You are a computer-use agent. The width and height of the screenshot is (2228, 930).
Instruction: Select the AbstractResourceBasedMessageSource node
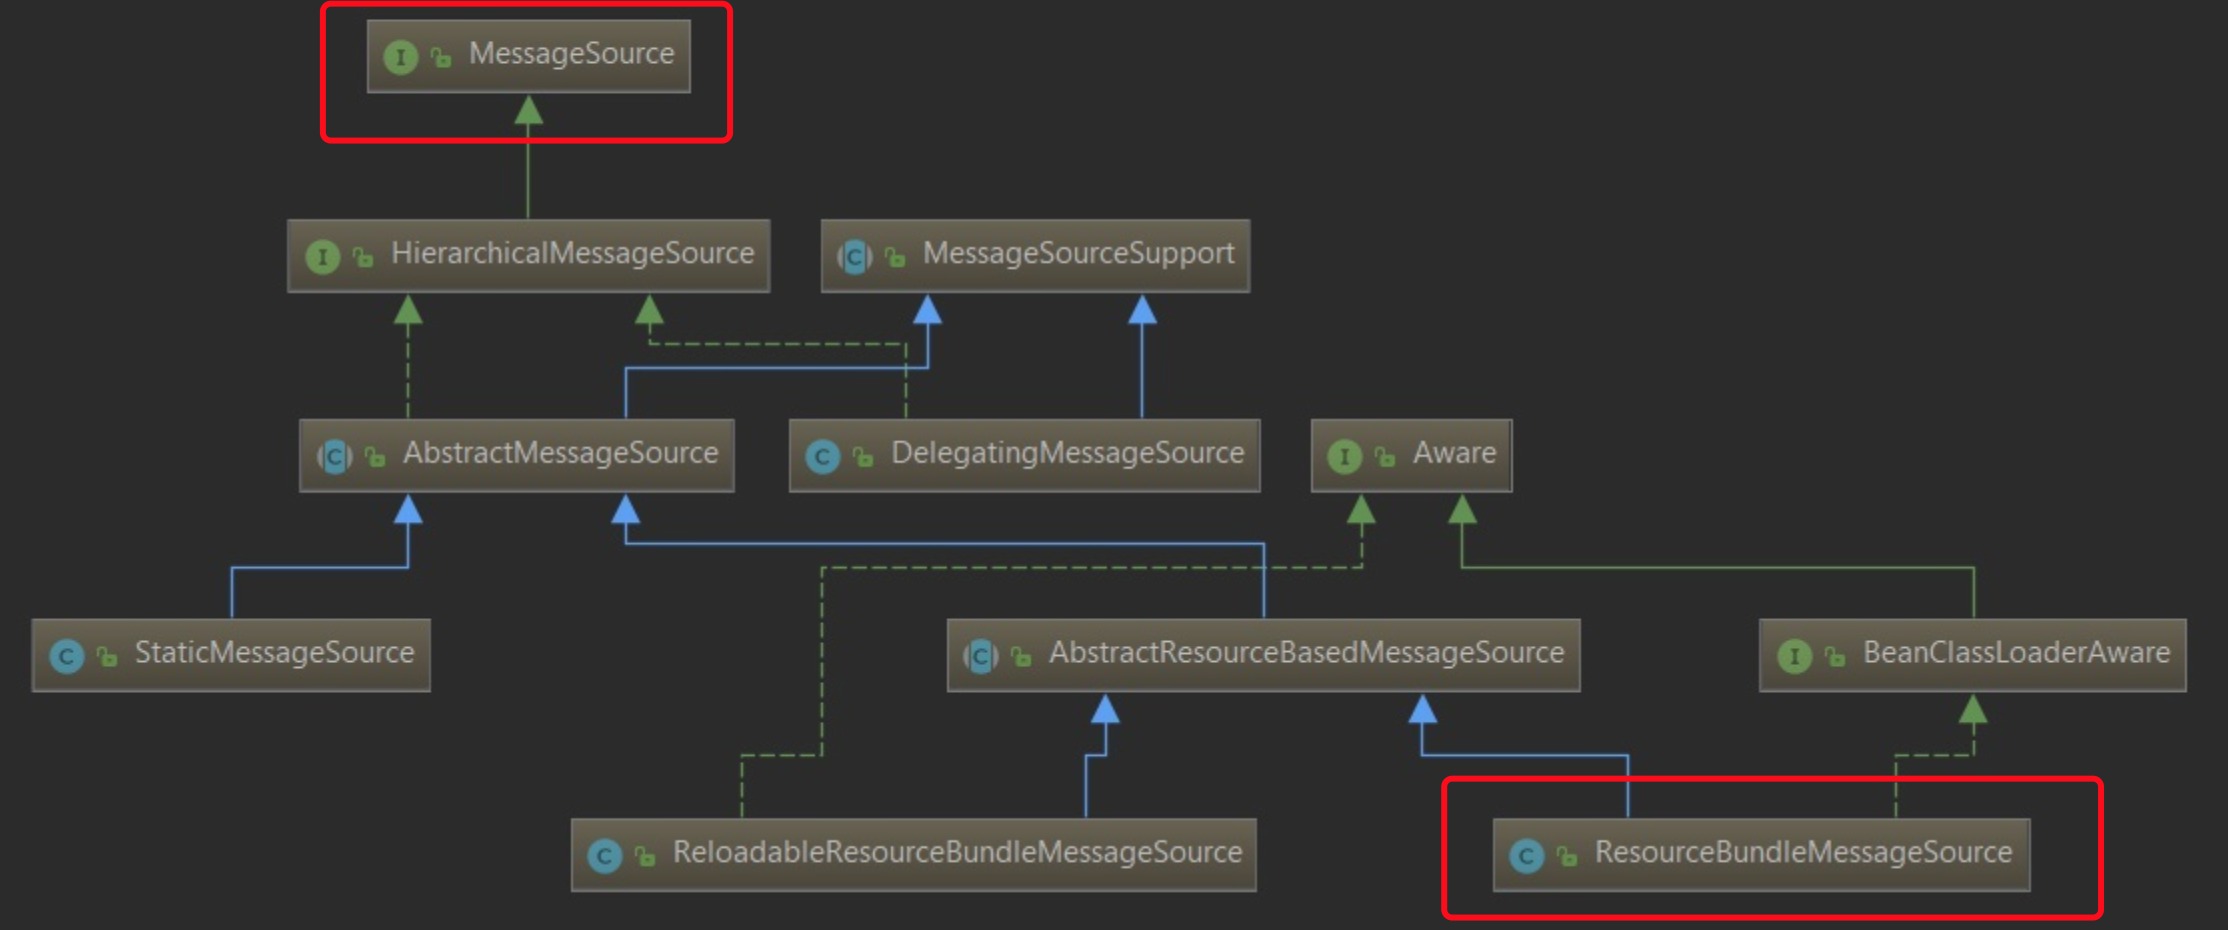1263,656
